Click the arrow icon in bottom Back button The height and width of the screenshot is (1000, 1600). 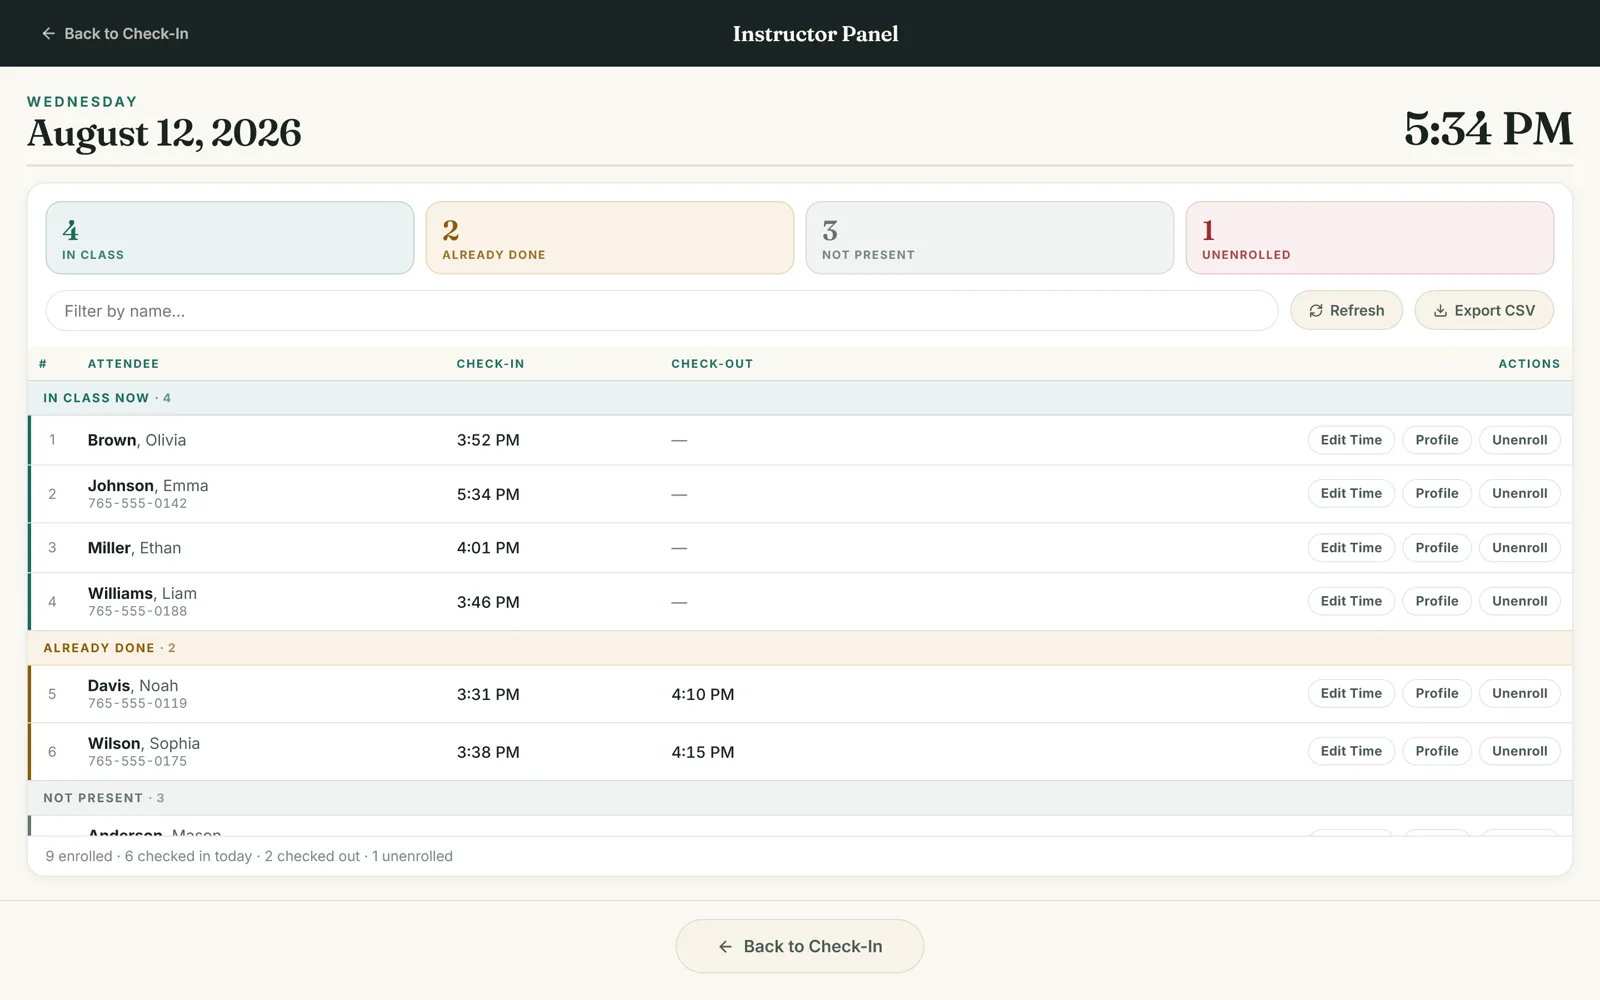[x=726, y=946]
